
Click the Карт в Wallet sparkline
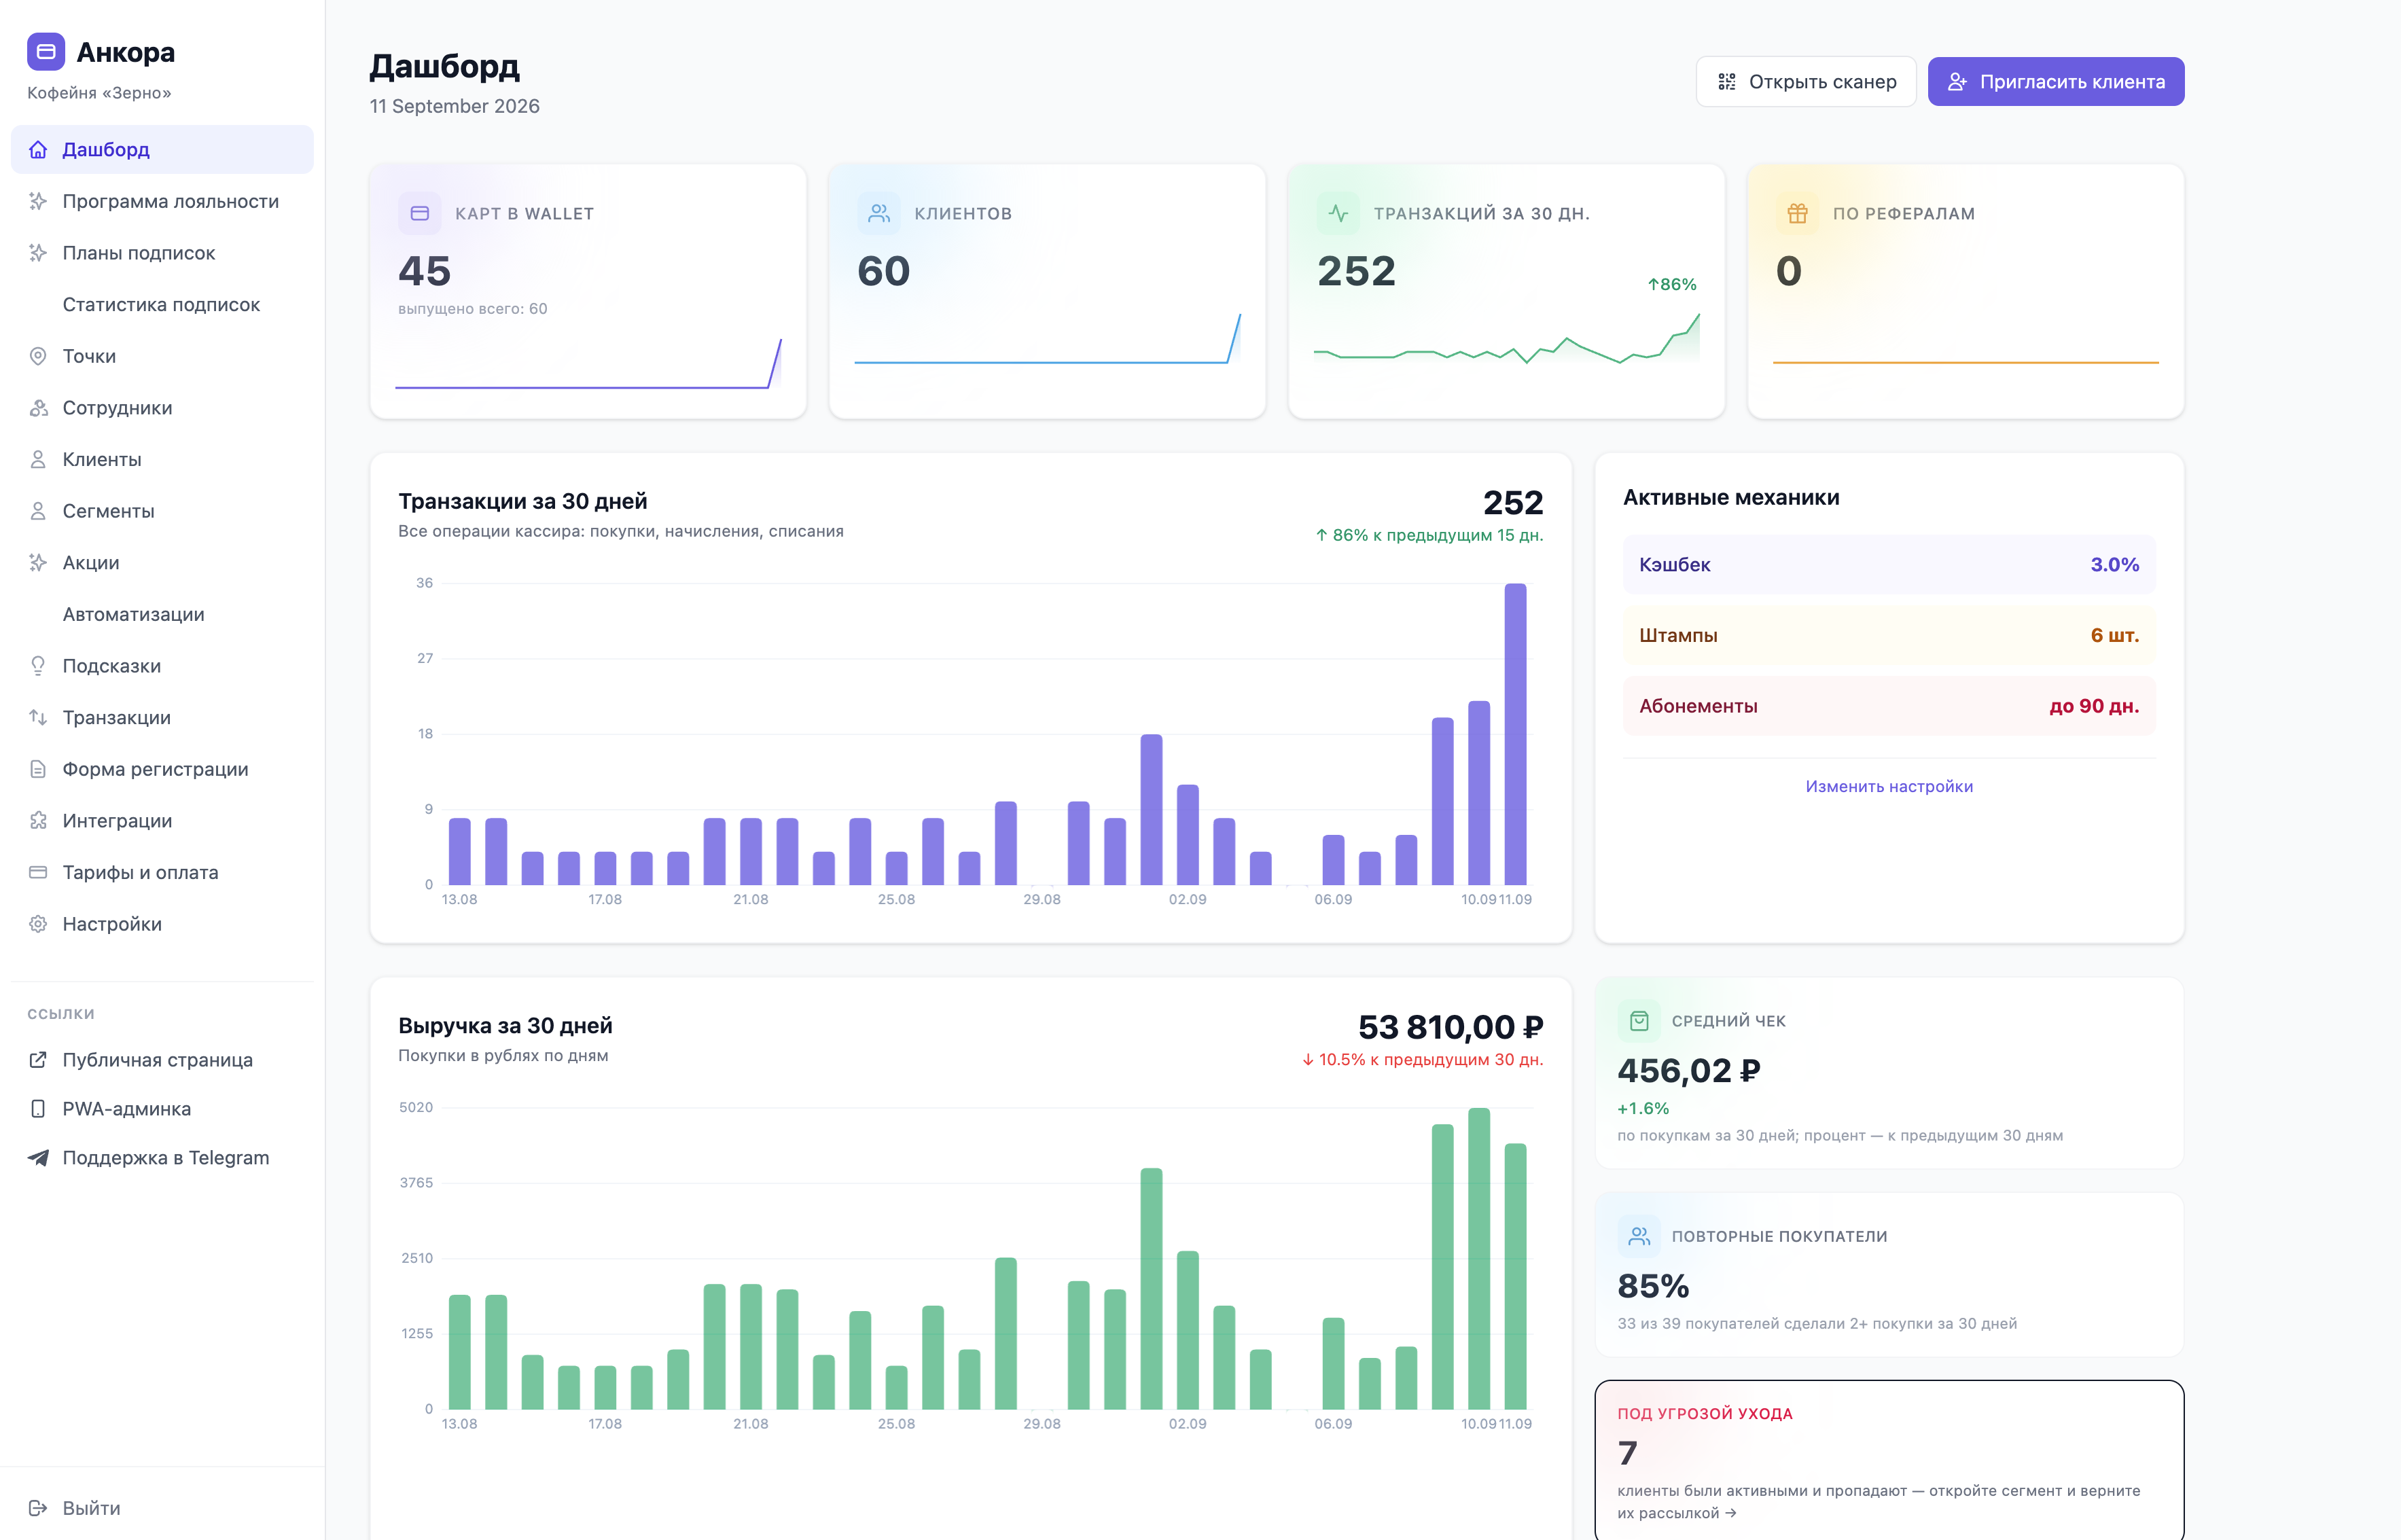[588, 363]
